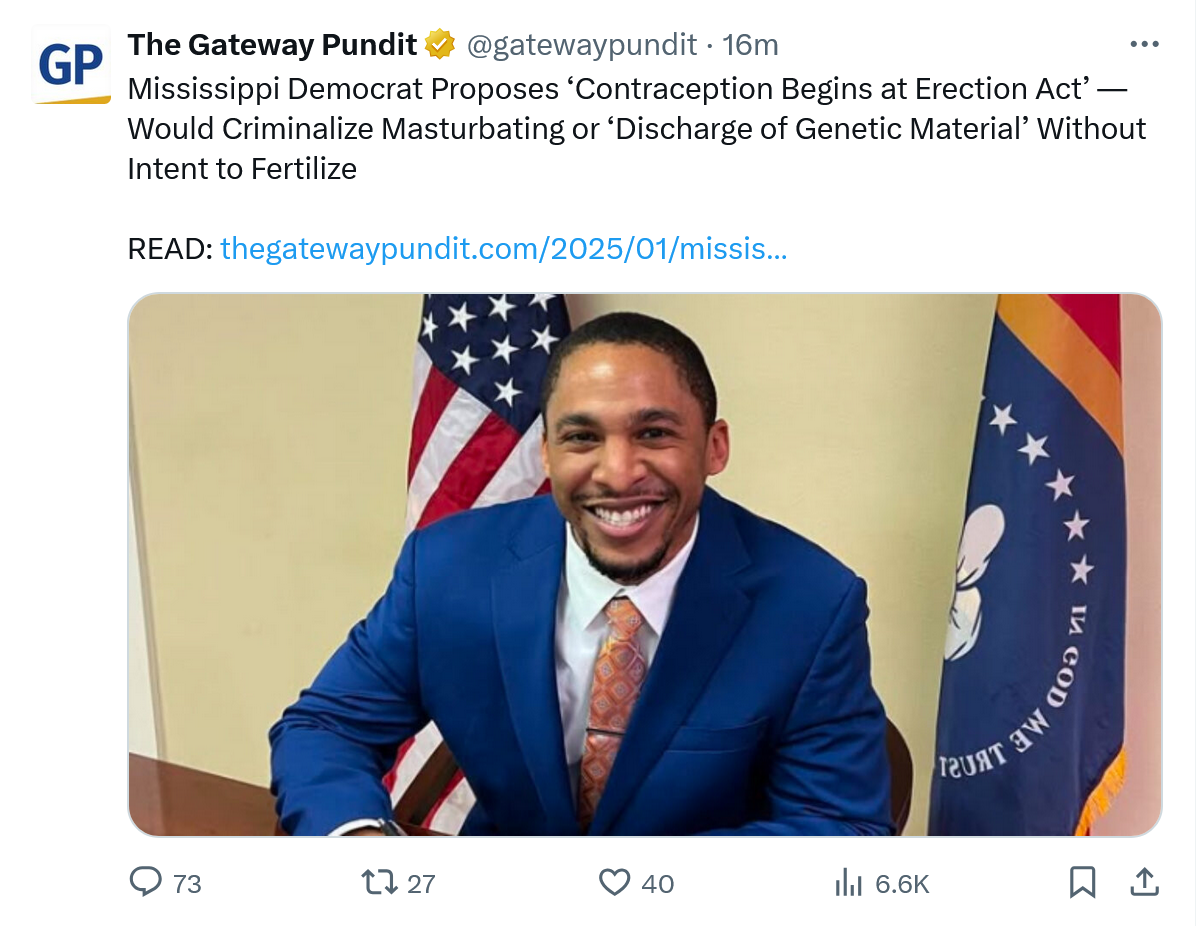The width and height of the screenshot is (1196, 926).
Task: Like the Gateway Pundit post
Action: pos(614,882)
